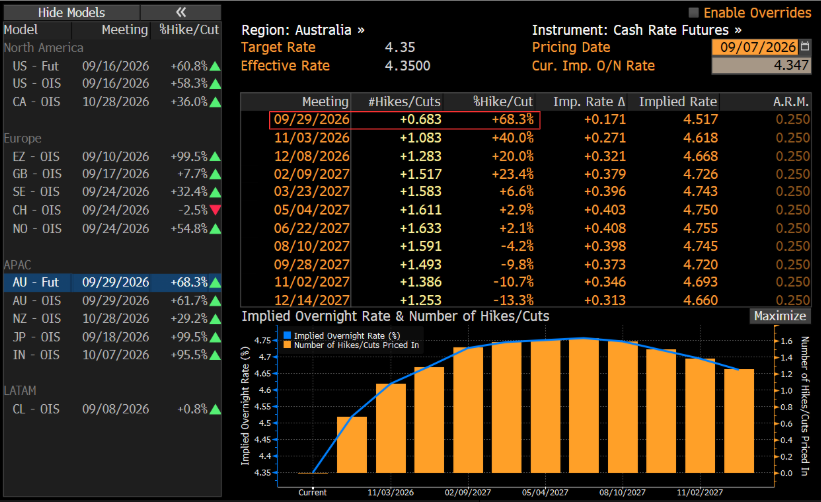Click the green up arrow on JP - OIS
Screen dimensions: 821x502
(215, 337)
